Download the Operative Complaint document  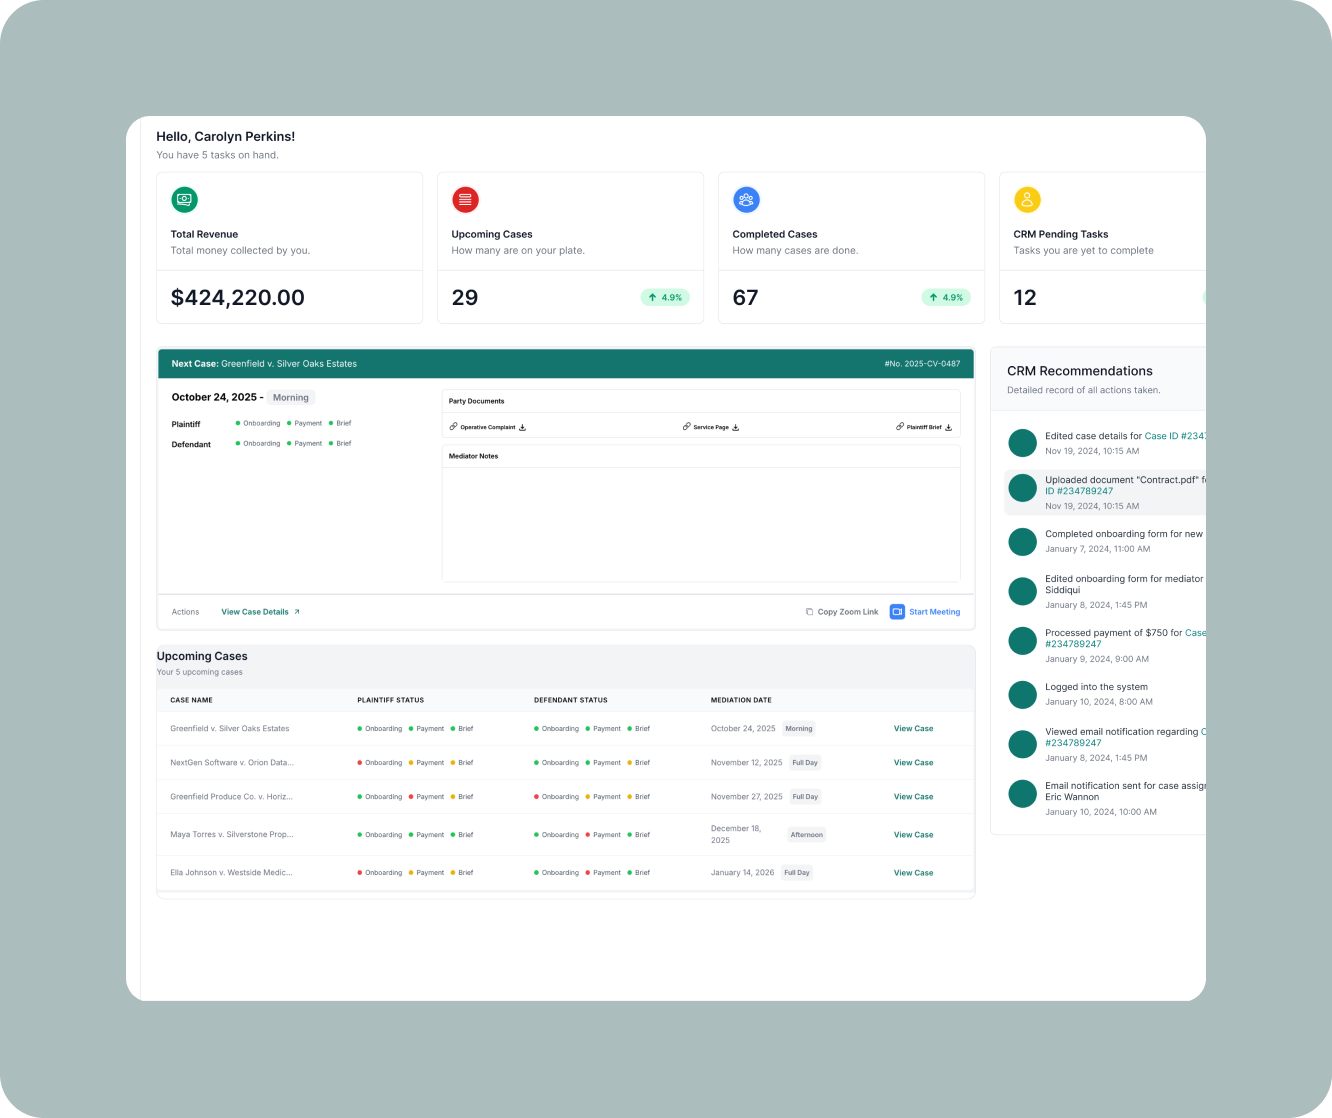pos(523,427)
